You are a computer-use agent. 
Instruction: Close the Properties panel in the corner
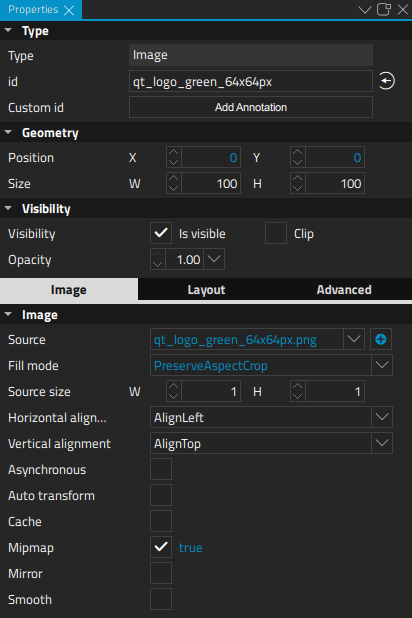click(x=403, y=9)
